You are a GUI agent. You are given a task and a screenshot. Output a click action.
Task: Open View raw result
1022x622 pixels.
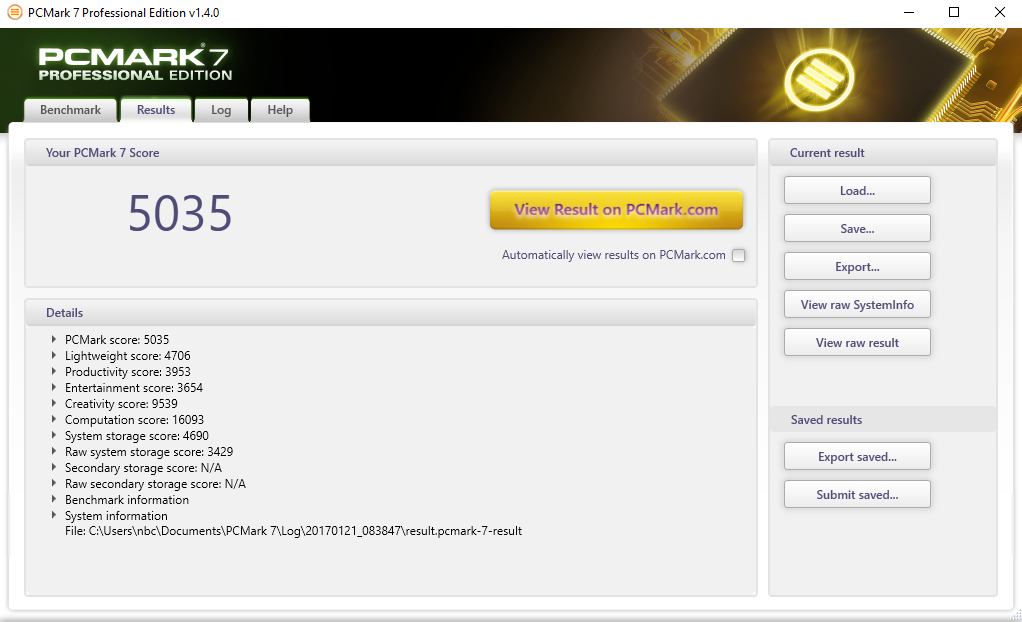(857, 342)
